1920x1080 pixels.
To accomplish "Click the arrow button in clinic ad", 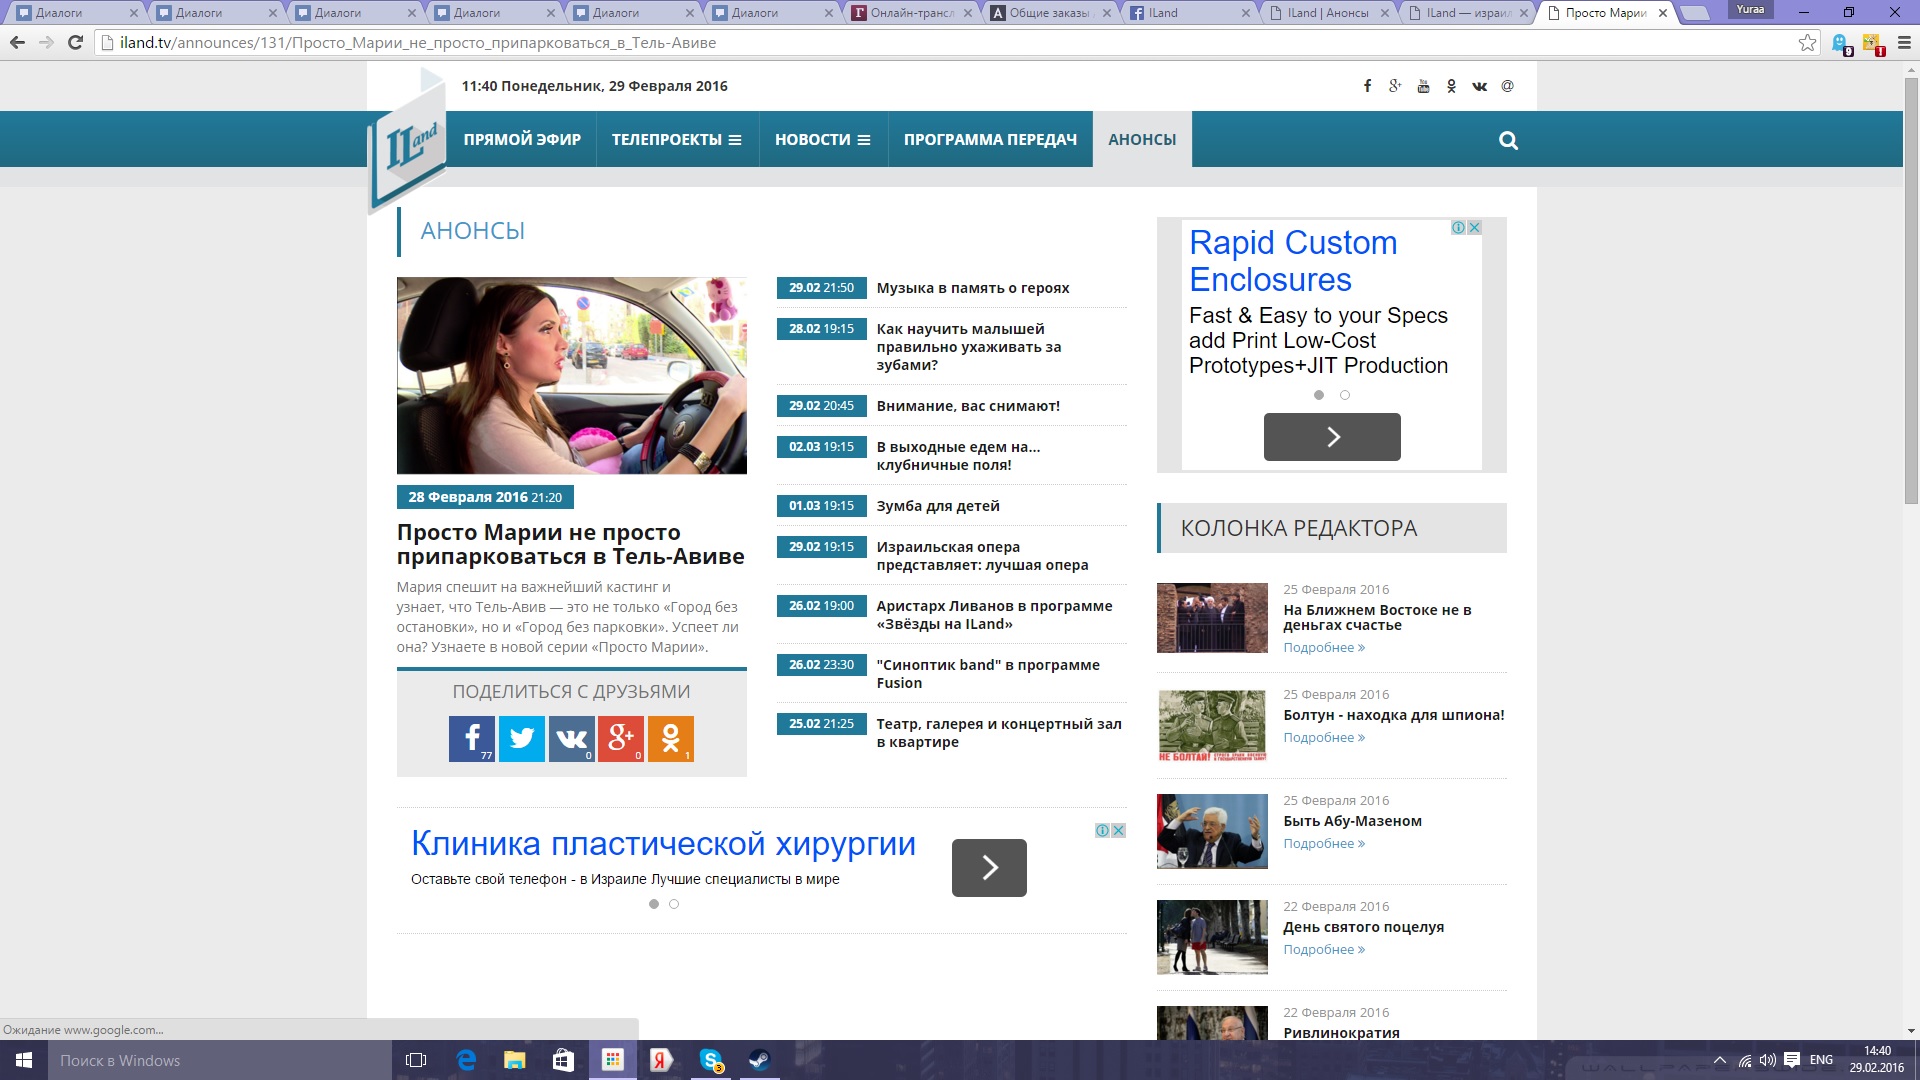I will click(989, 868).
